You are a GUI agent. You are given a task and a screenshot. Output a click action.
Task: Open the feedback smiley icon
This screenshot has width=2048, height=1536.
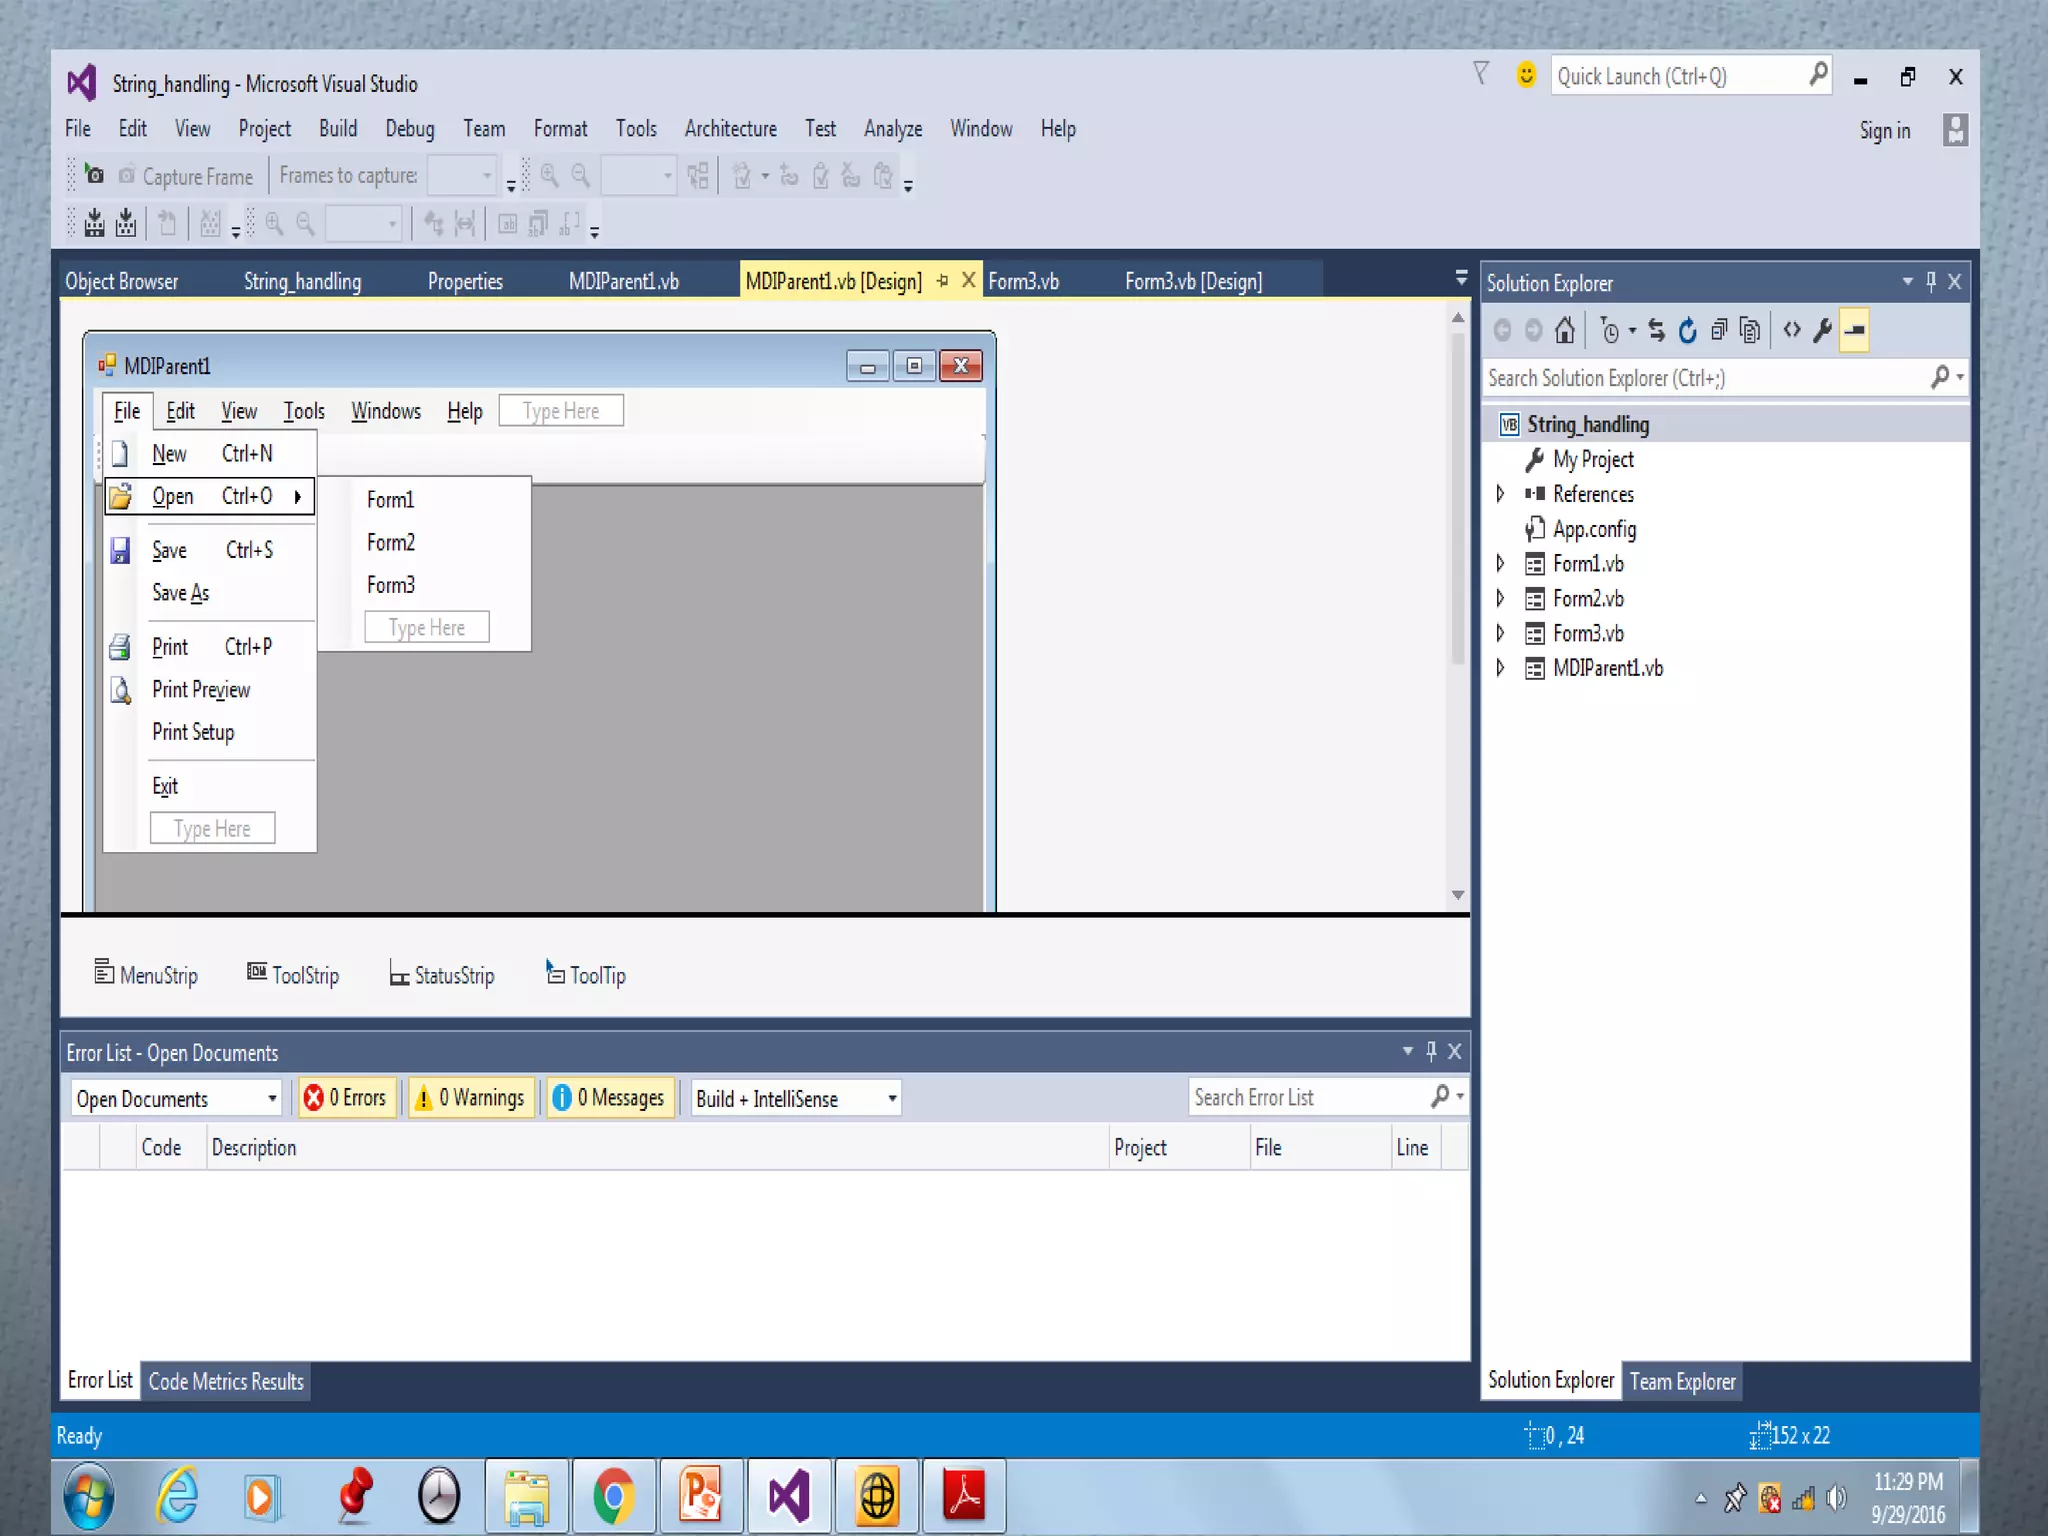click(1526, 76)
